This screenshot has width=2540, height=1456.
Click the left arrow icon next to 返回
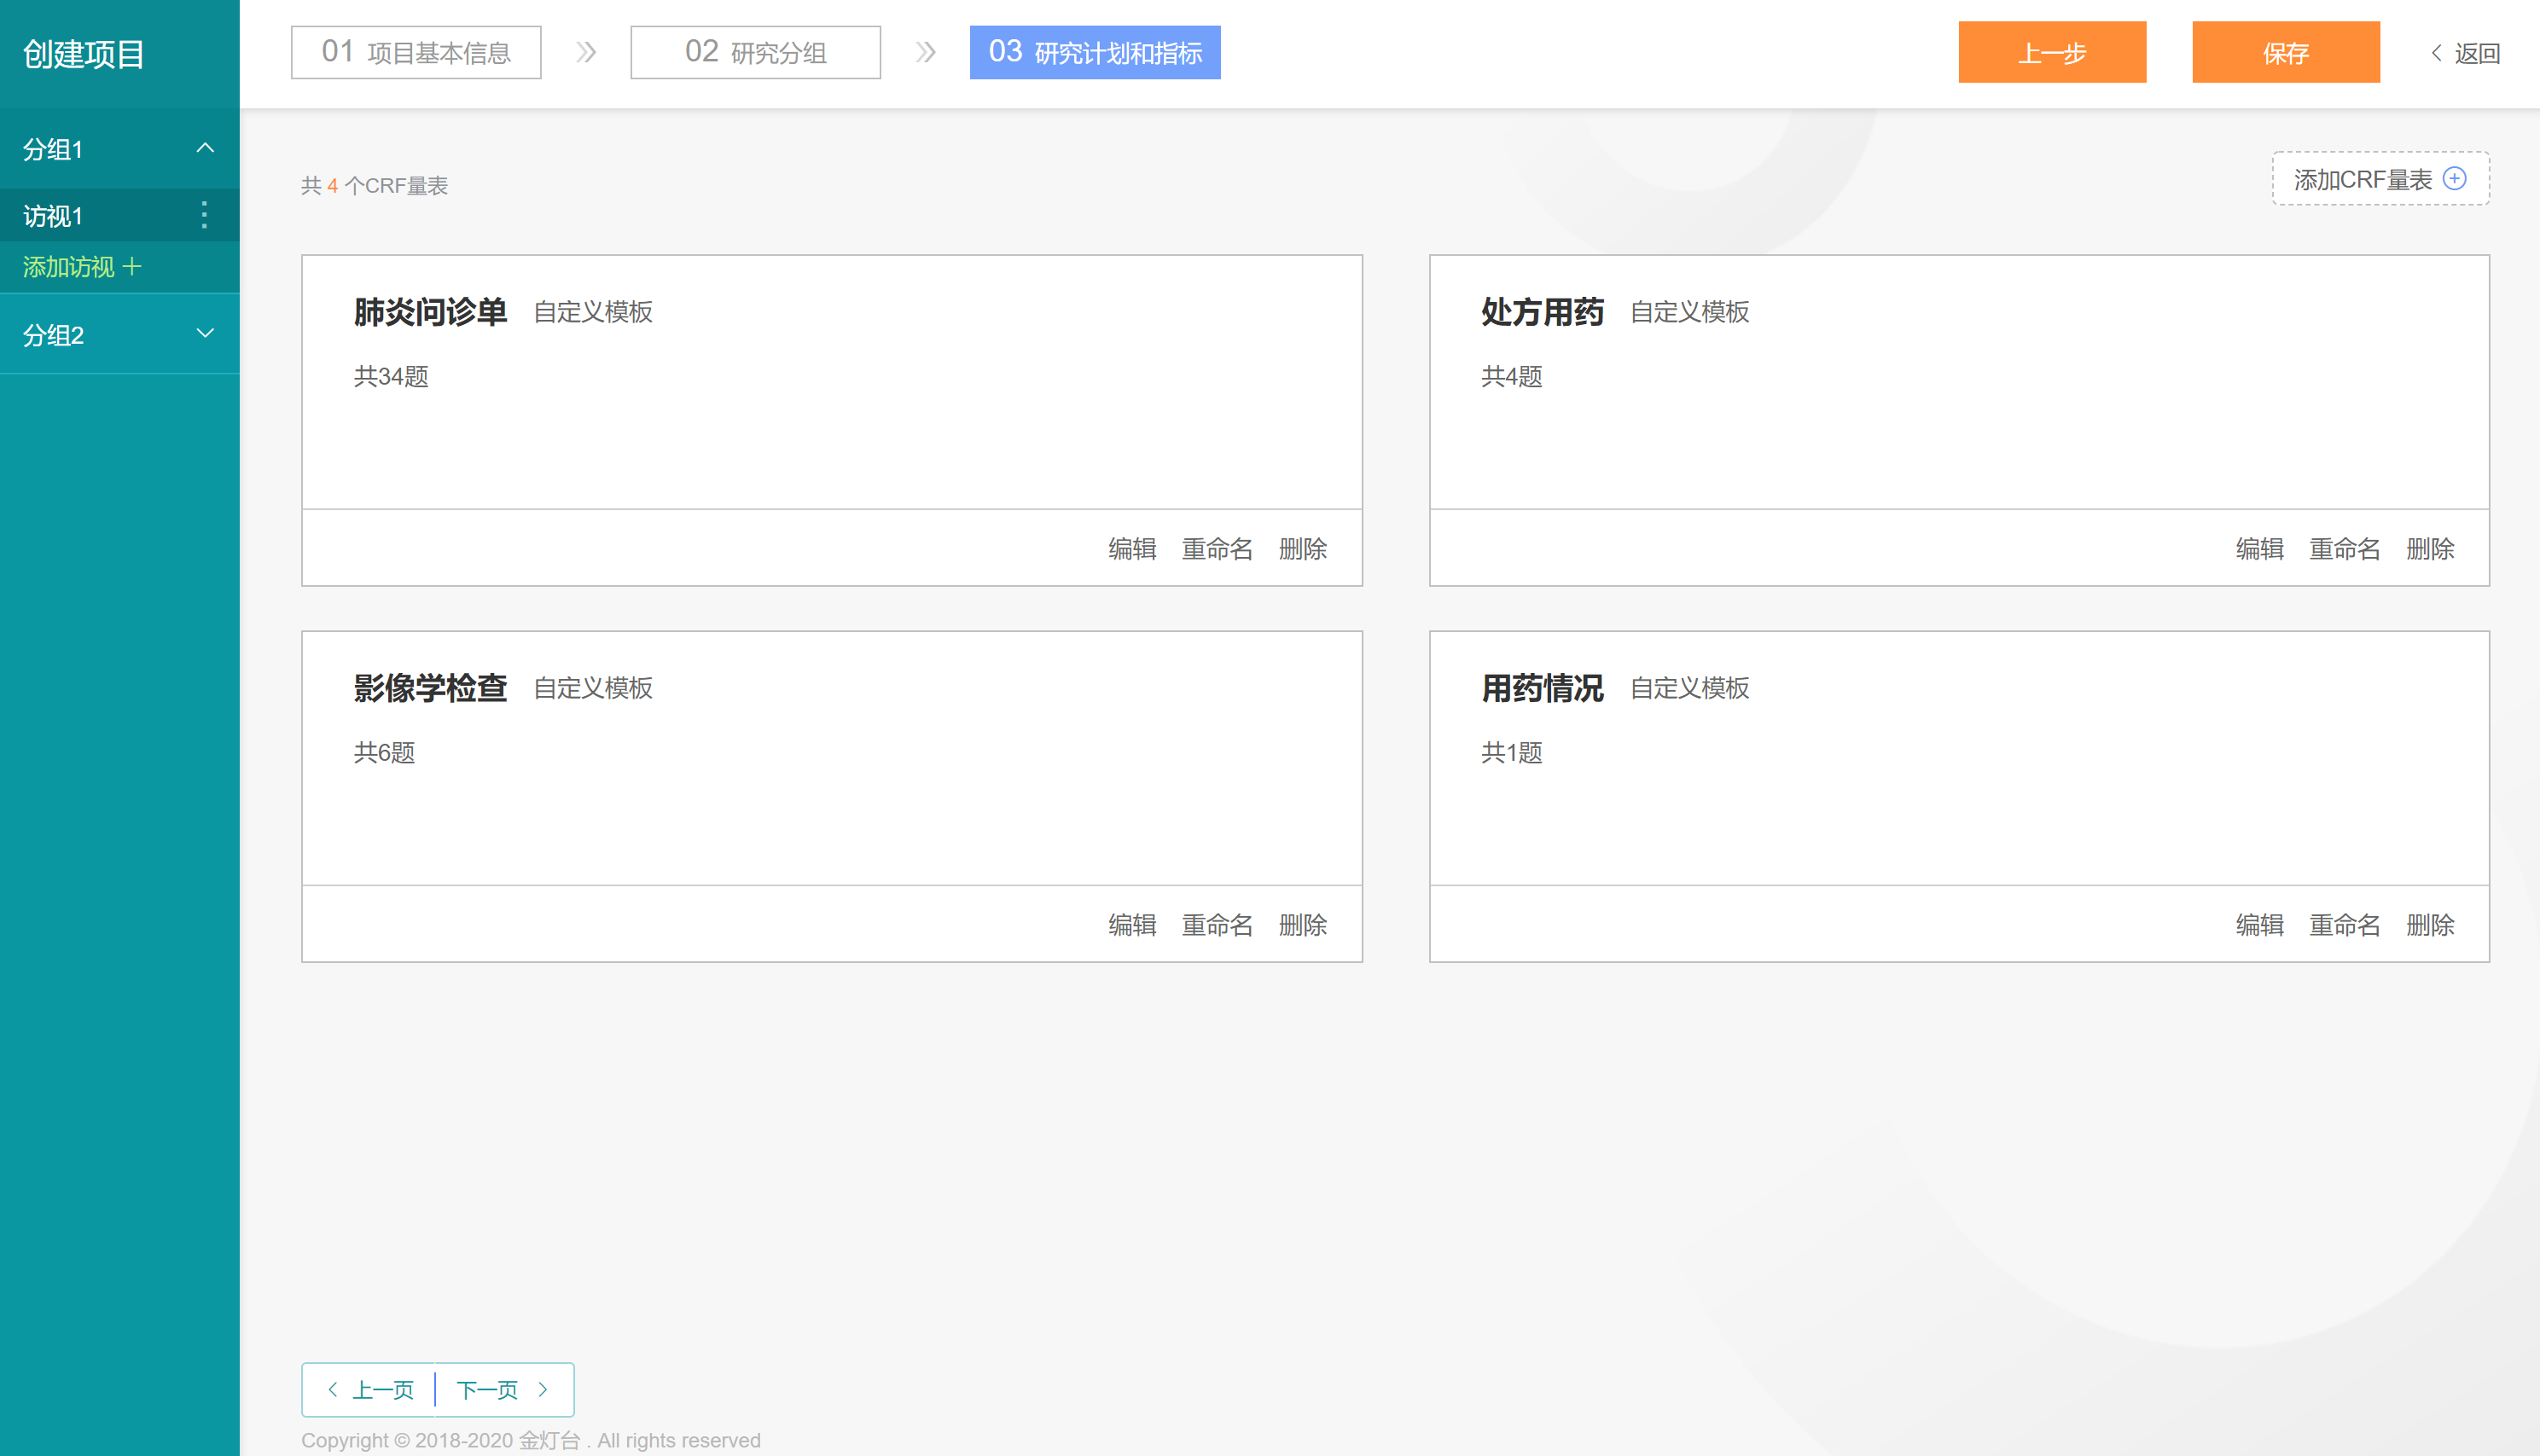tap(2437, 53)
